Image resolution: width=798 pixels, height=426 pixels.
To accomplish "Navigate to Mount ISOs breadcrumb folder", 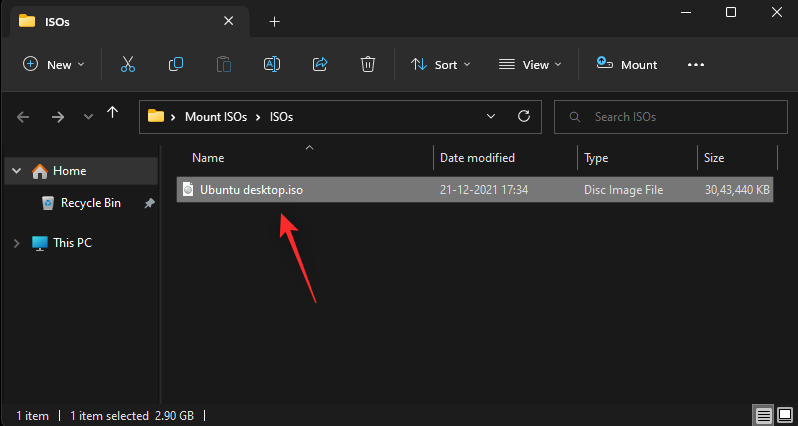I will (221, 116).
